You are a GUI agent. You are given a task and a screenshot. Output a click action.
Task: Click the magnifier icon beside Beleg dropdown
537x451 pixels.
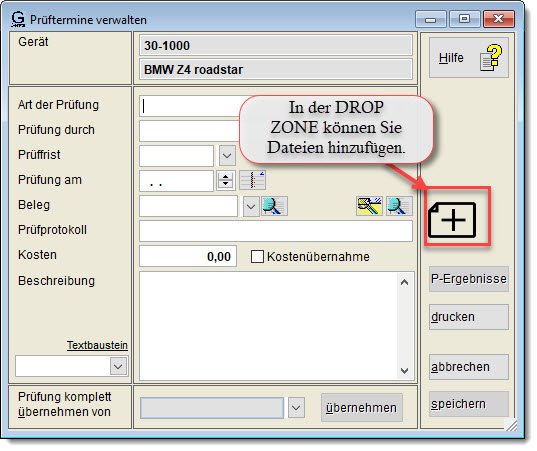[274, 206]
